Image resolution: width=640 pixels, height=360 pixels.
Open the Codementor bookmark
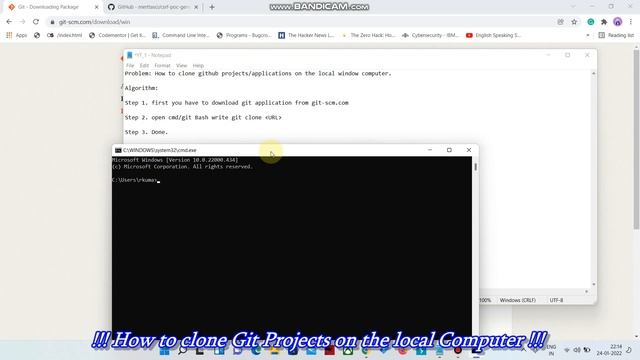coord(117,36)
